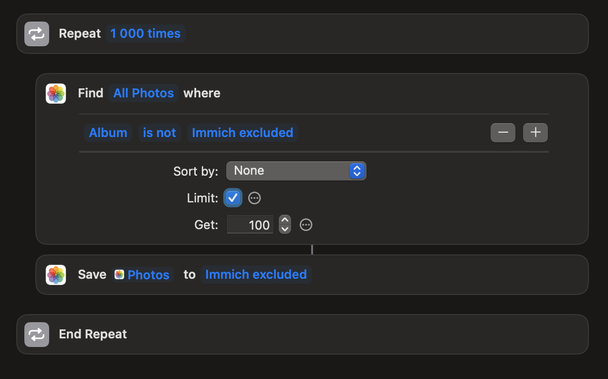
Task: Click the Get count field showing 100
Action: tap(250, 225)
